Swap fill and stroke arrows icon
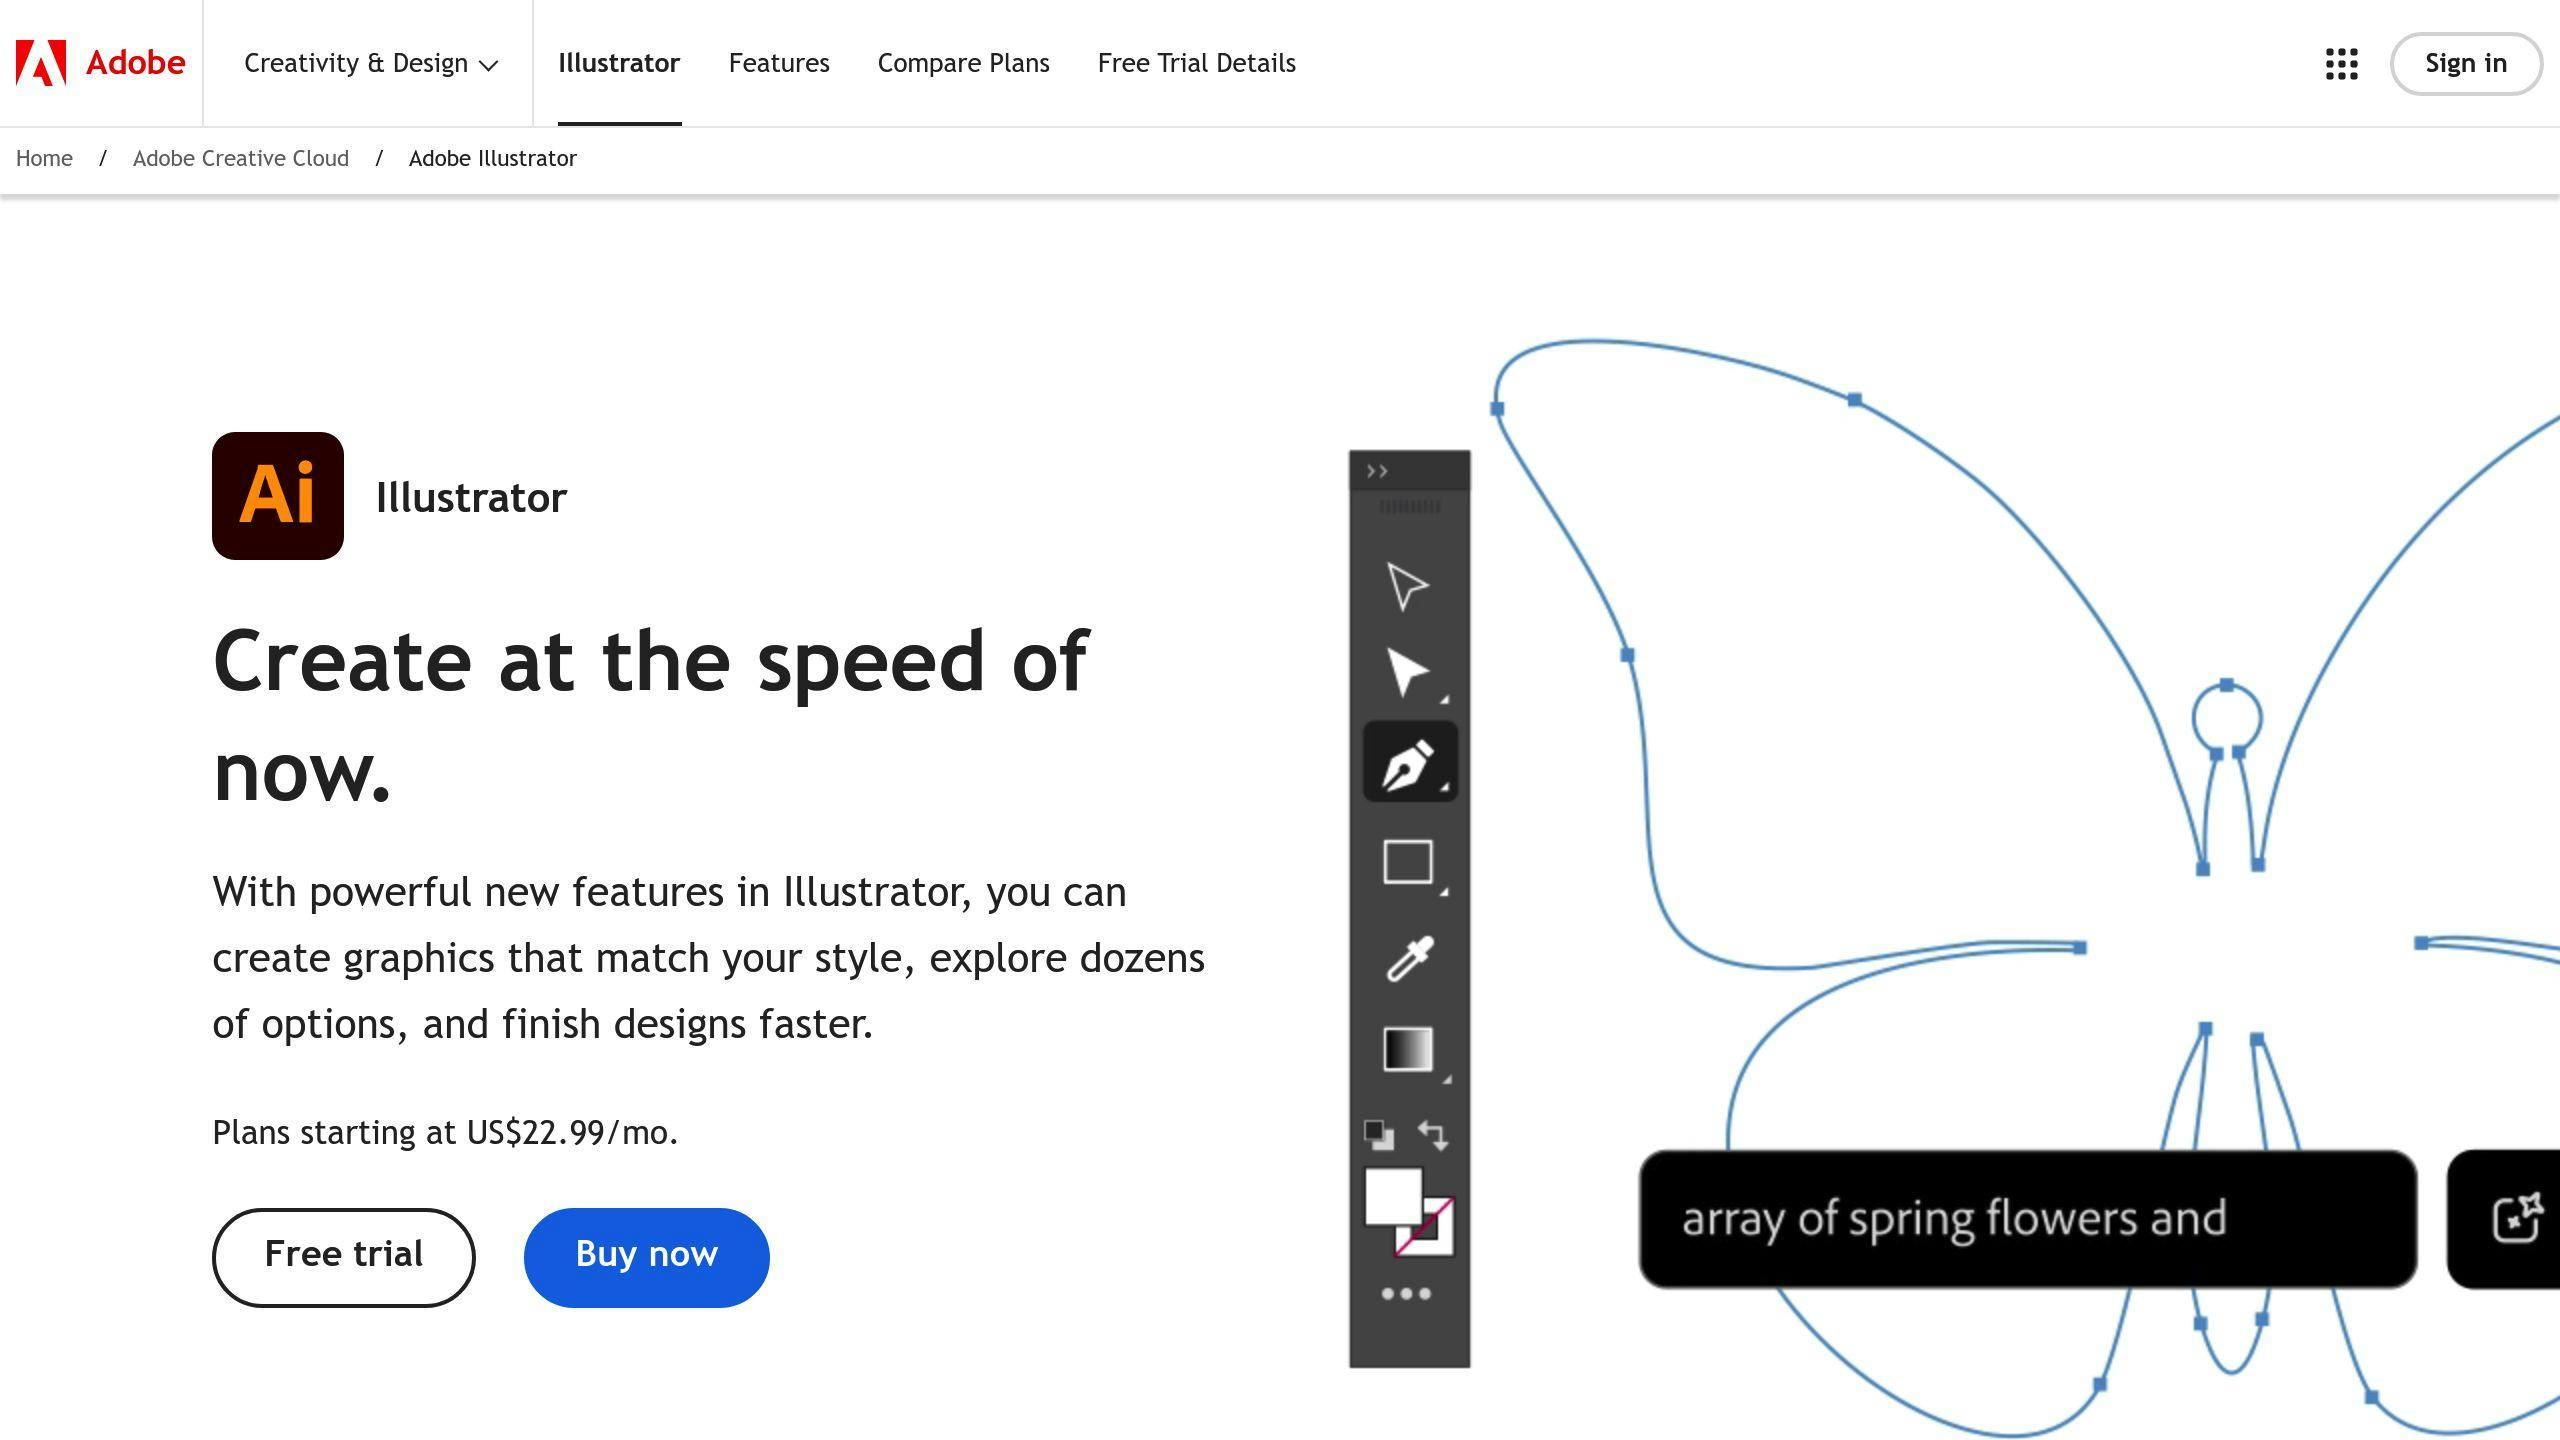 [1433, 1135]
